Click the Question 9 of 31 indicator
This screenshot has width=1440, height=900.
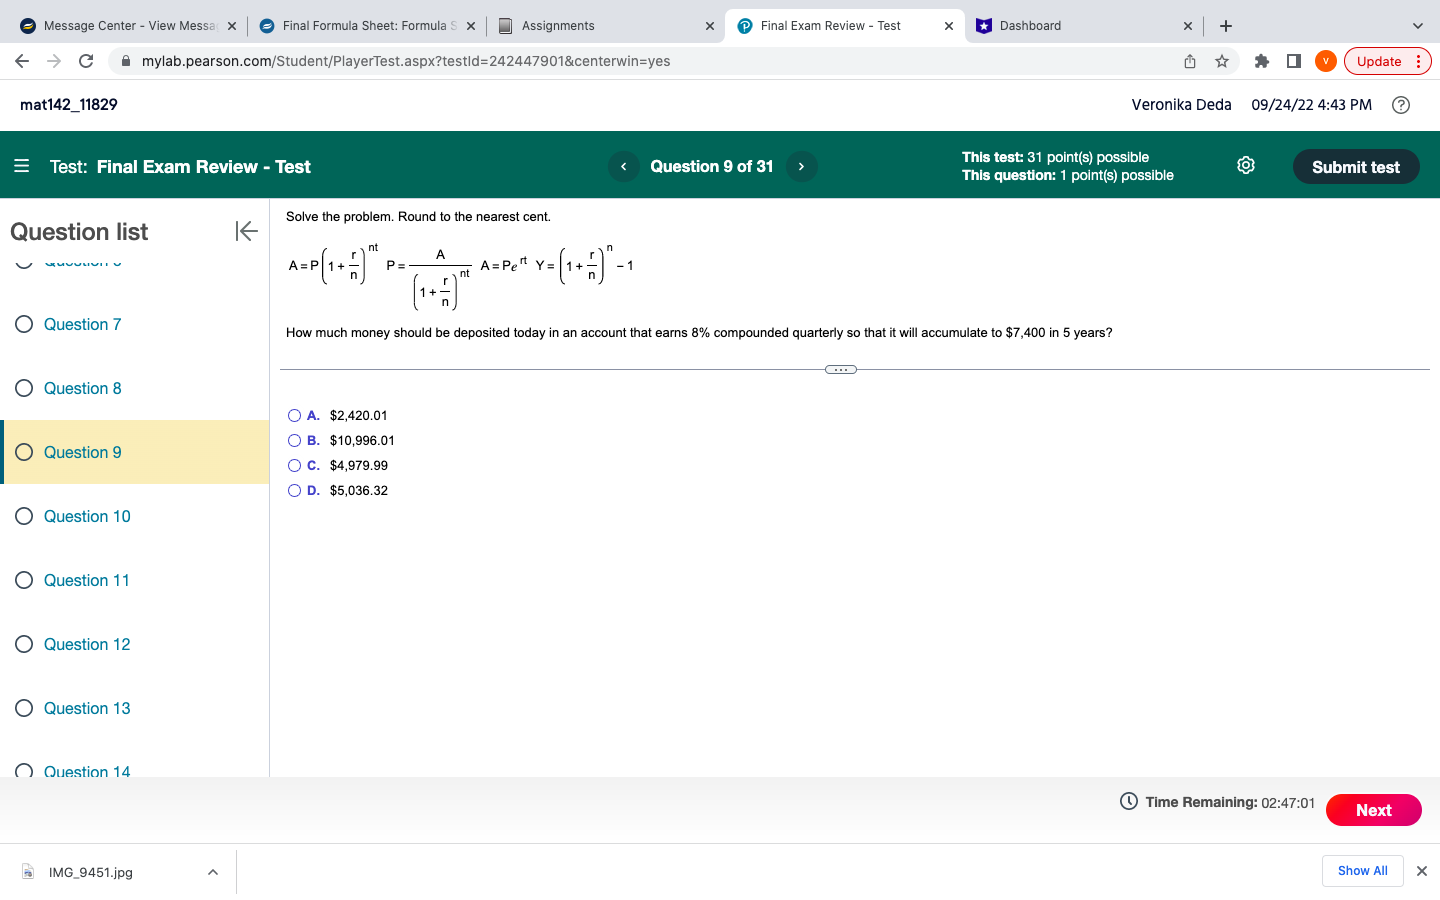point(712,166)
